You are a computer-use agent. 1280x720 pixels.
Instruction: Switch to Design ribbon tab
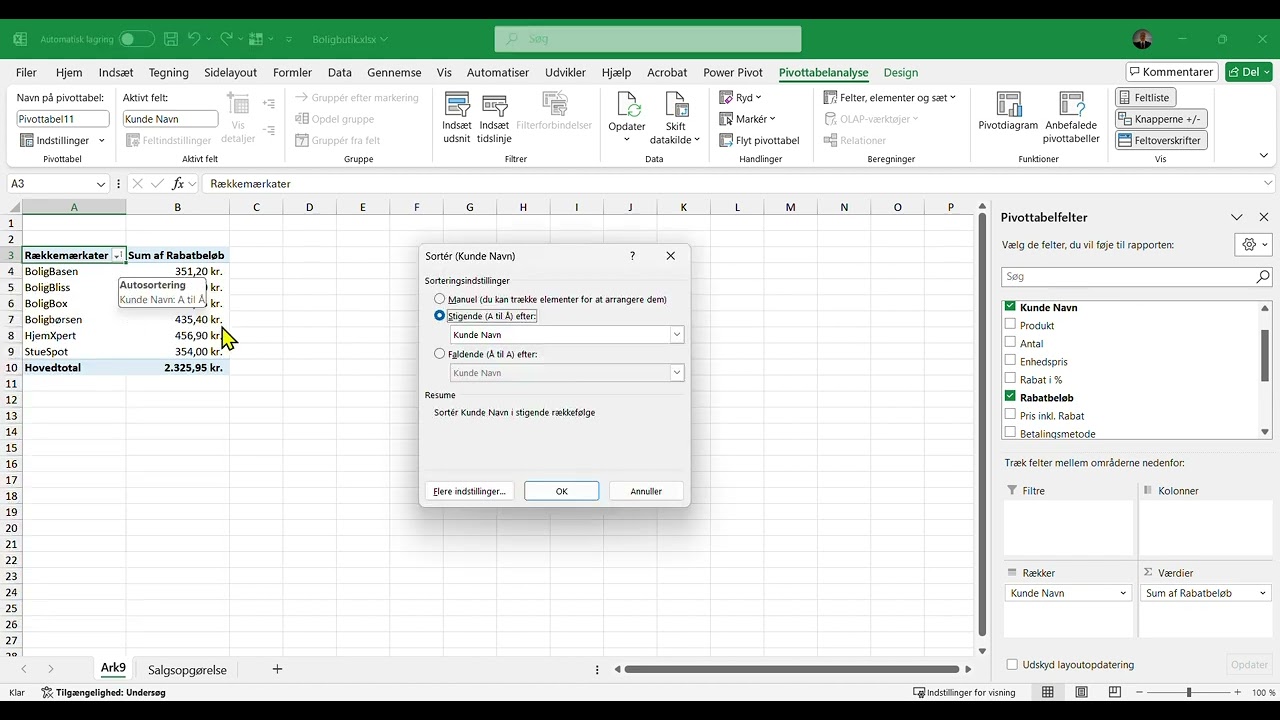(x=901, y=73)
